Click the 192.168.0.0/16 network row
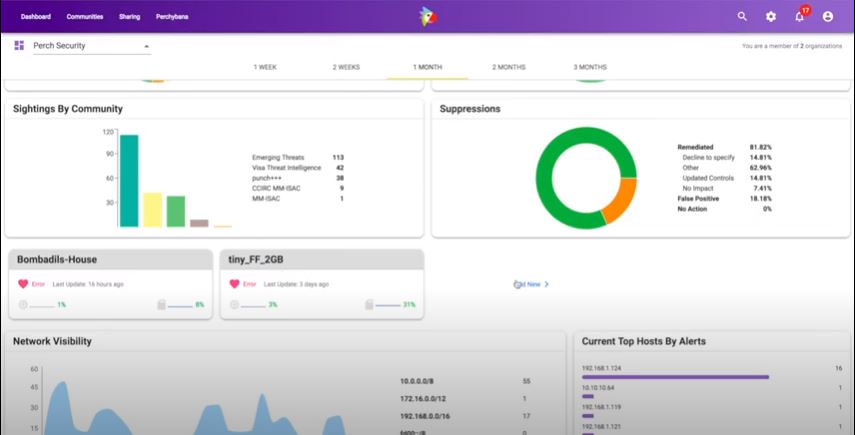 465,416
